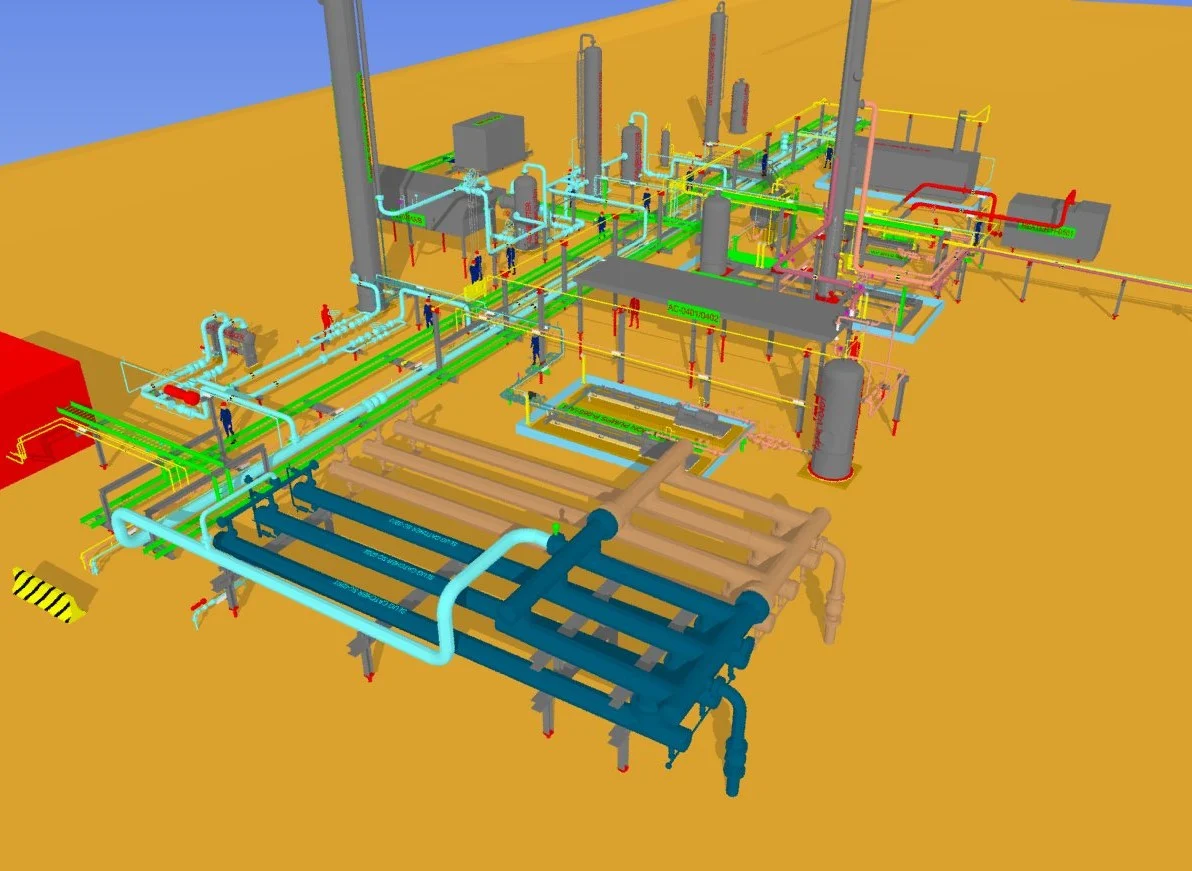Screen dimensions: 1192x871
Task: Select the small green valve atop teal header
Action: (x=556, y=527)
